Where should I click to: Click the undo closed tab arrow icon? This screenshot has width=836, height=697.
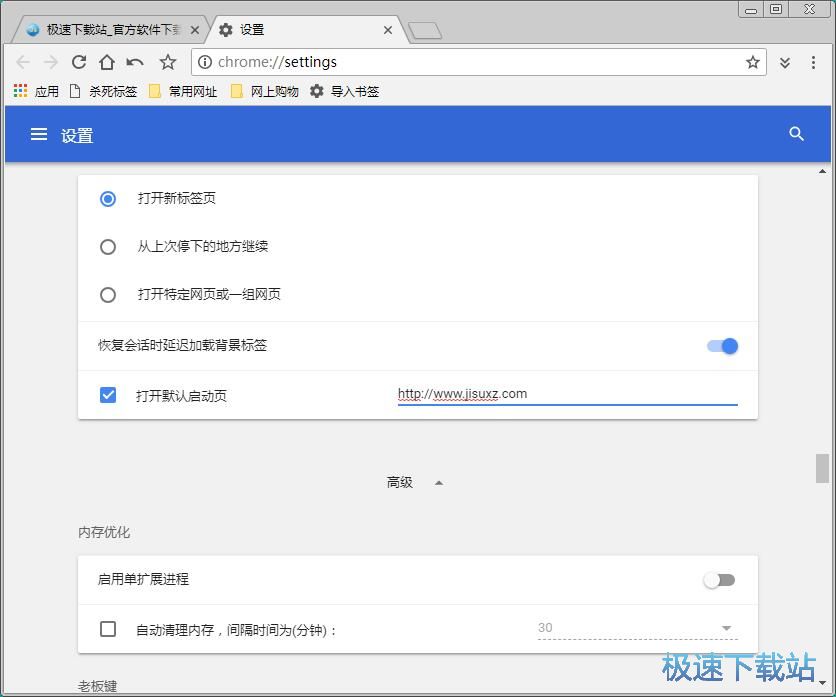coord(135,62)
